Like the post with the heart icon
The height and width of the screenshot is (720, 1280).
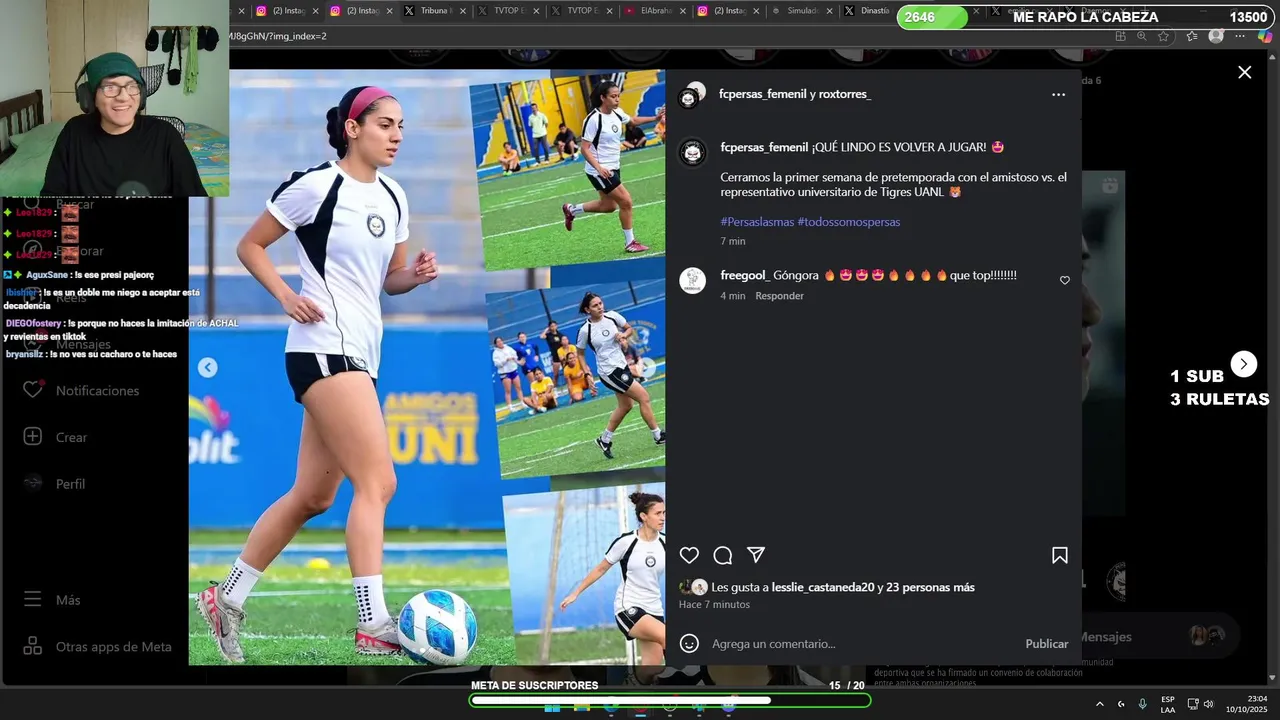coord(689,555)
